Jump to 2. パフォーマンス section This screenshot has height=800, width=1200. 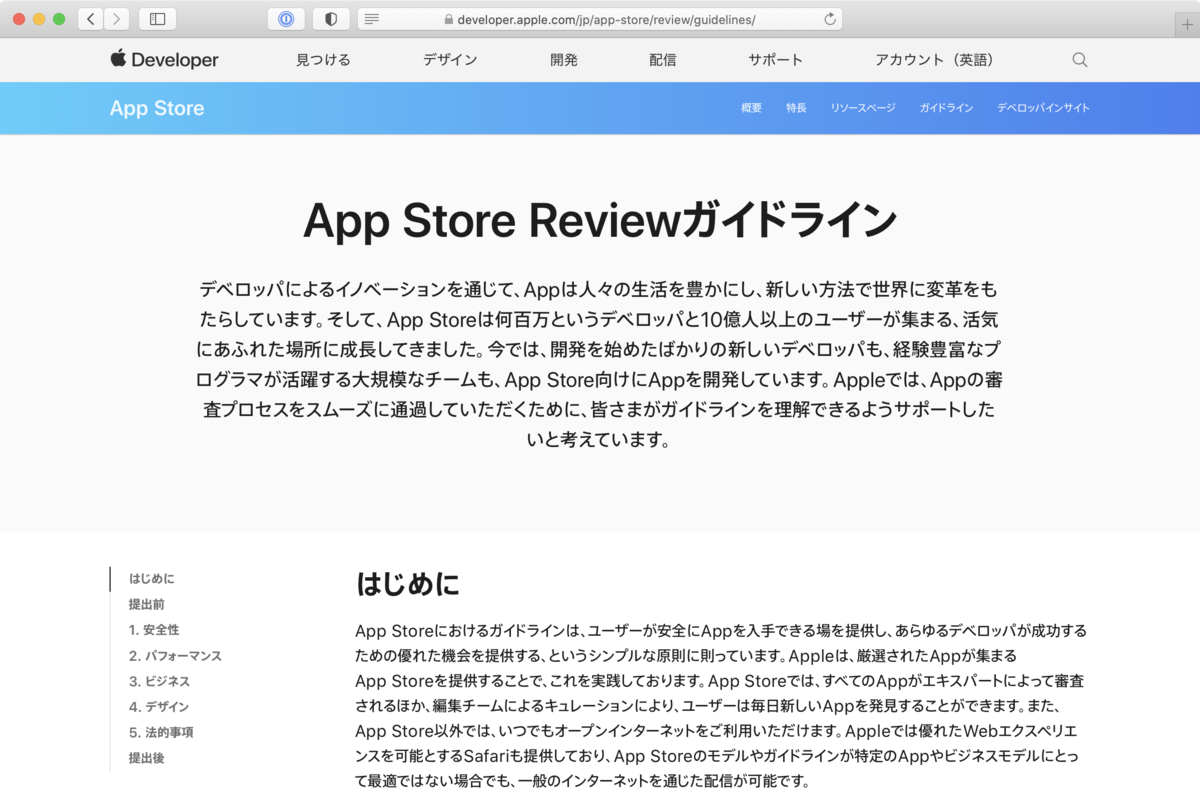point(175,656)
